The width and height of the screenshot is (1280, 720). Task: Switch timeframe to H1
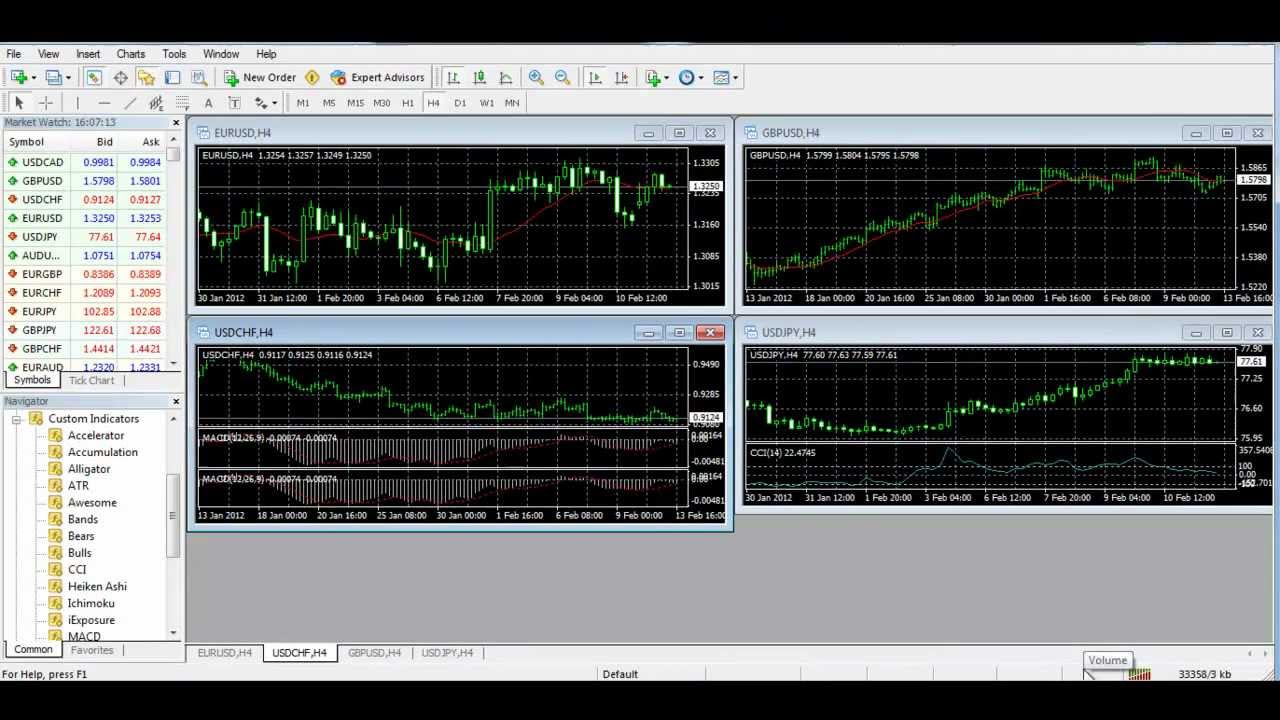coord(407,103)
